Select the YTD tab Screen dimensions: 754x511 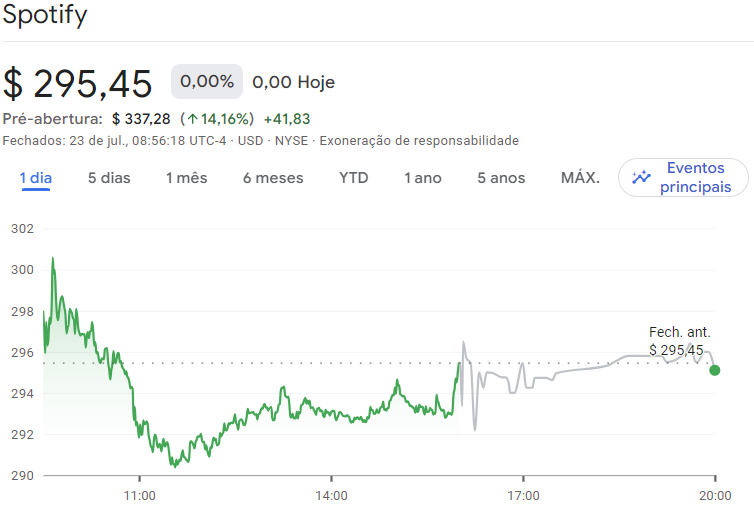click(x=353, y=178)
